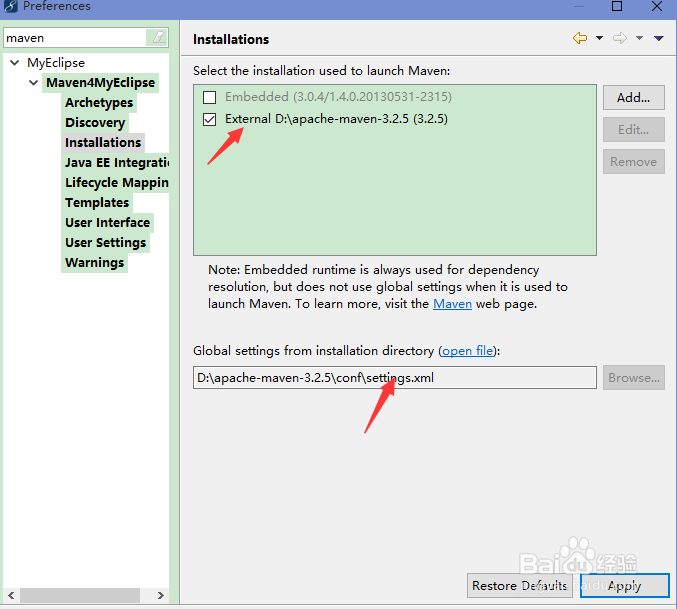Click the Add... button

pos(633,98)
